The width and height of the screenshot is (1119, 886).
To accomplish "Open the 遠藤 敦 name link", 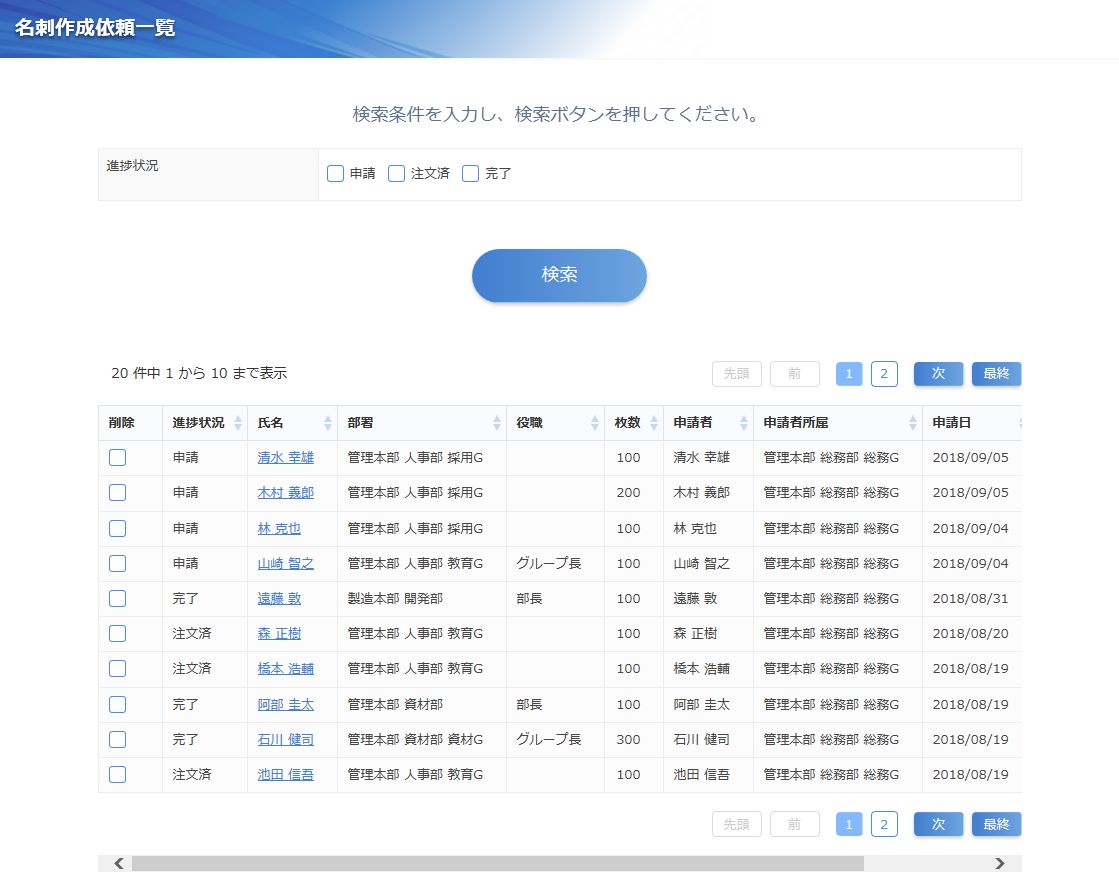I will 279,599.
